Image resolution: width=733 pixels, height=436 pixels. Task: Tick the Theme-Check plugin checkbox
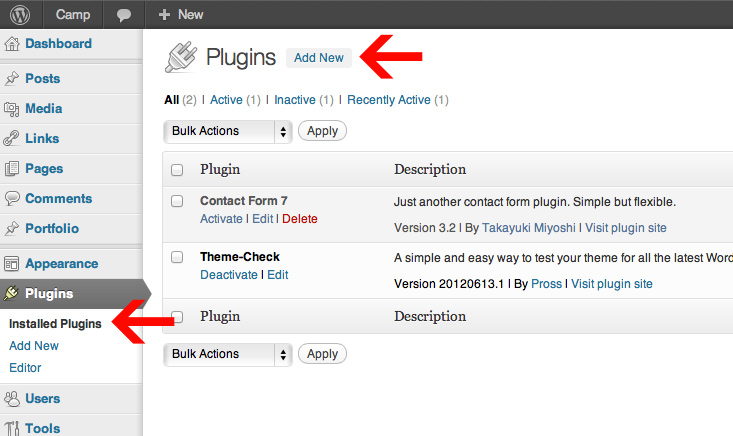coord(177,257)
